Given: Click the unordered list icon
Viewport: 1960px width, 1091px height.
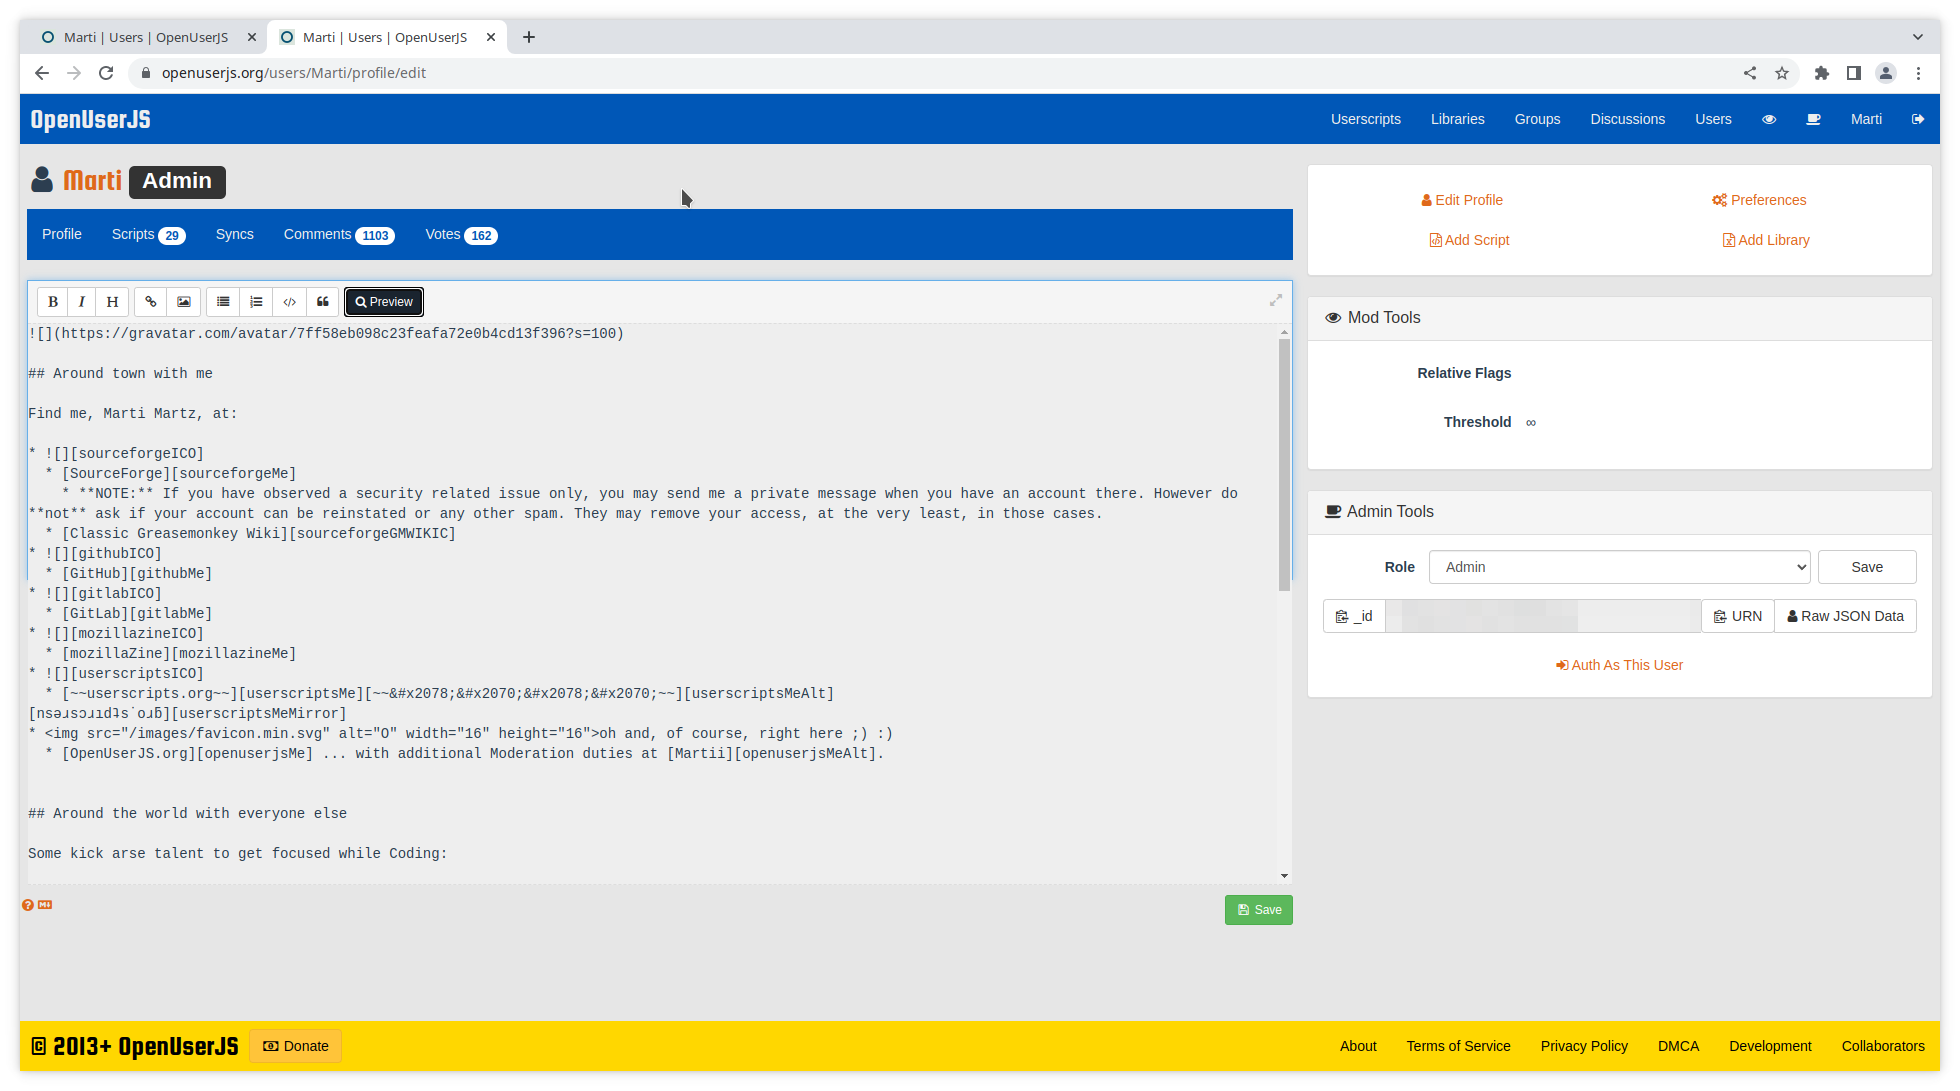Looking at the screenshot, I should [223, 302].
